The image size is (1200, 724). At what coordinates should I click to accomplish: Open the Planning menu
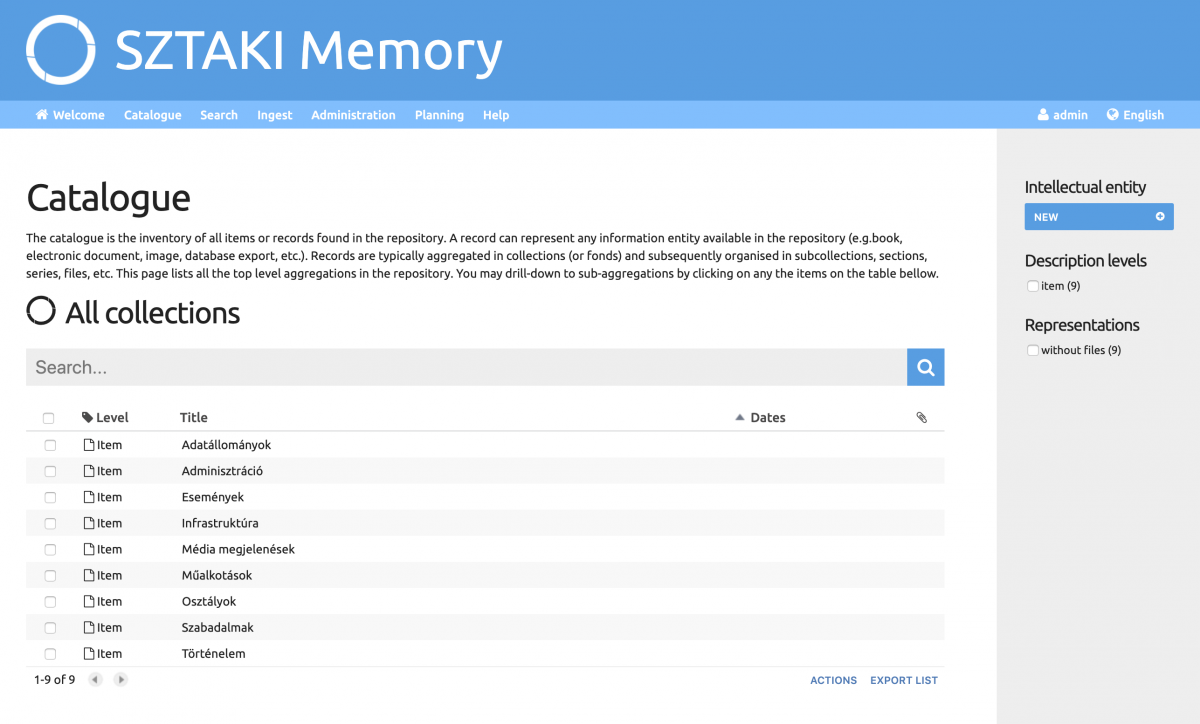(x=439, y=115)
